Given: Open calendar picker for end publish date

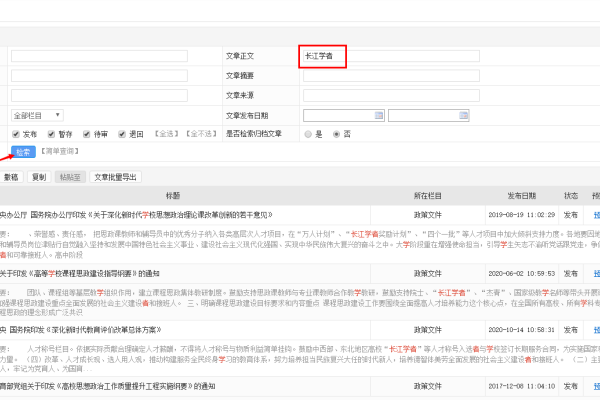Looking at the screenshot, I should tap(463, 115).
